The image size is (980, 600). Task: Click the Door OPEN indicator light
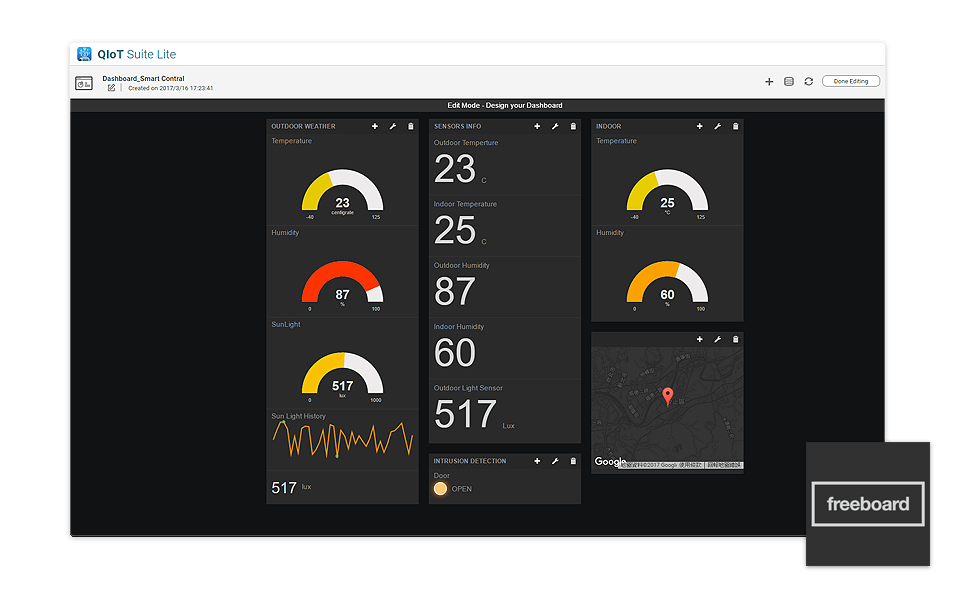point(440,489)
